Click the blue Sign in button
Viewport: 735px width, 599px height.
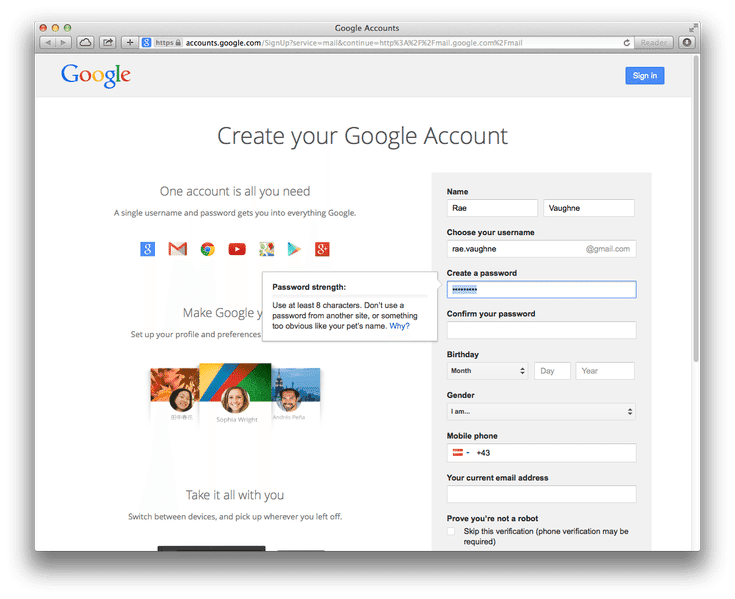click(645, 75)
